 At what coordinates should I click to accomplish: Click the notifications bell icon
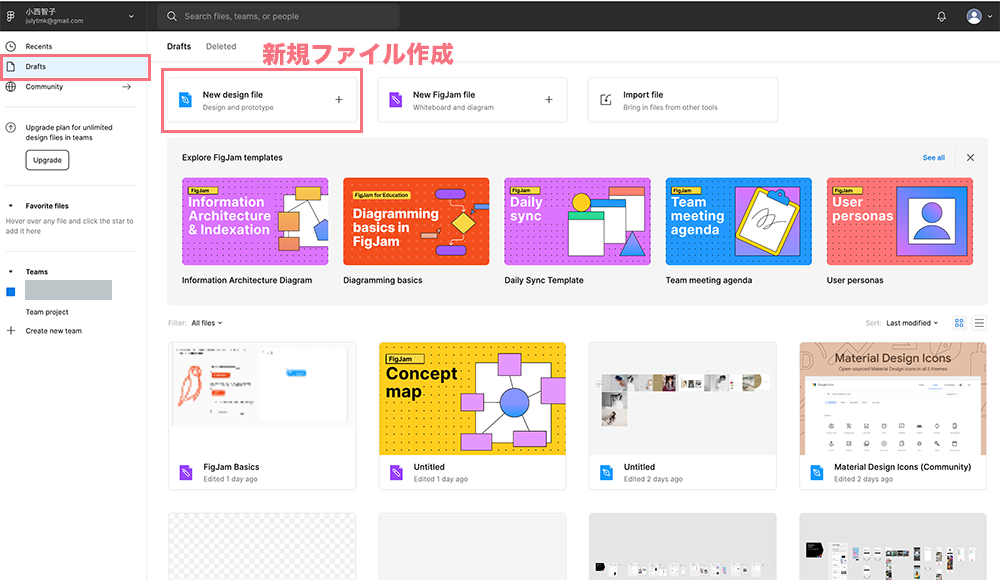pos(941,16)
